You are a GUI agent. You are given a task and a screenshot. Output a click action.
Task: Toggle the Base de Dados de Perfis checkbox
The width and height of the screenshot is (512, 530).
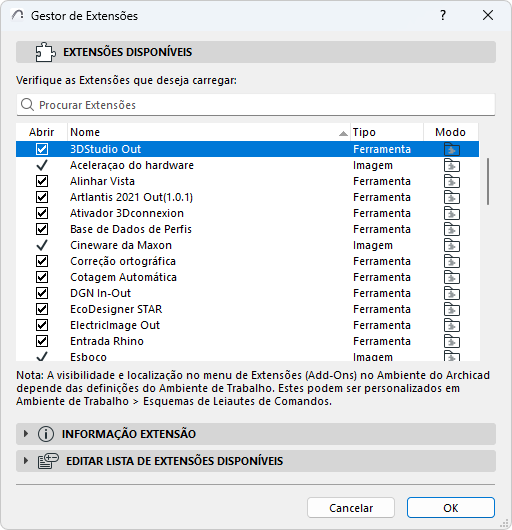pos(42,229)
